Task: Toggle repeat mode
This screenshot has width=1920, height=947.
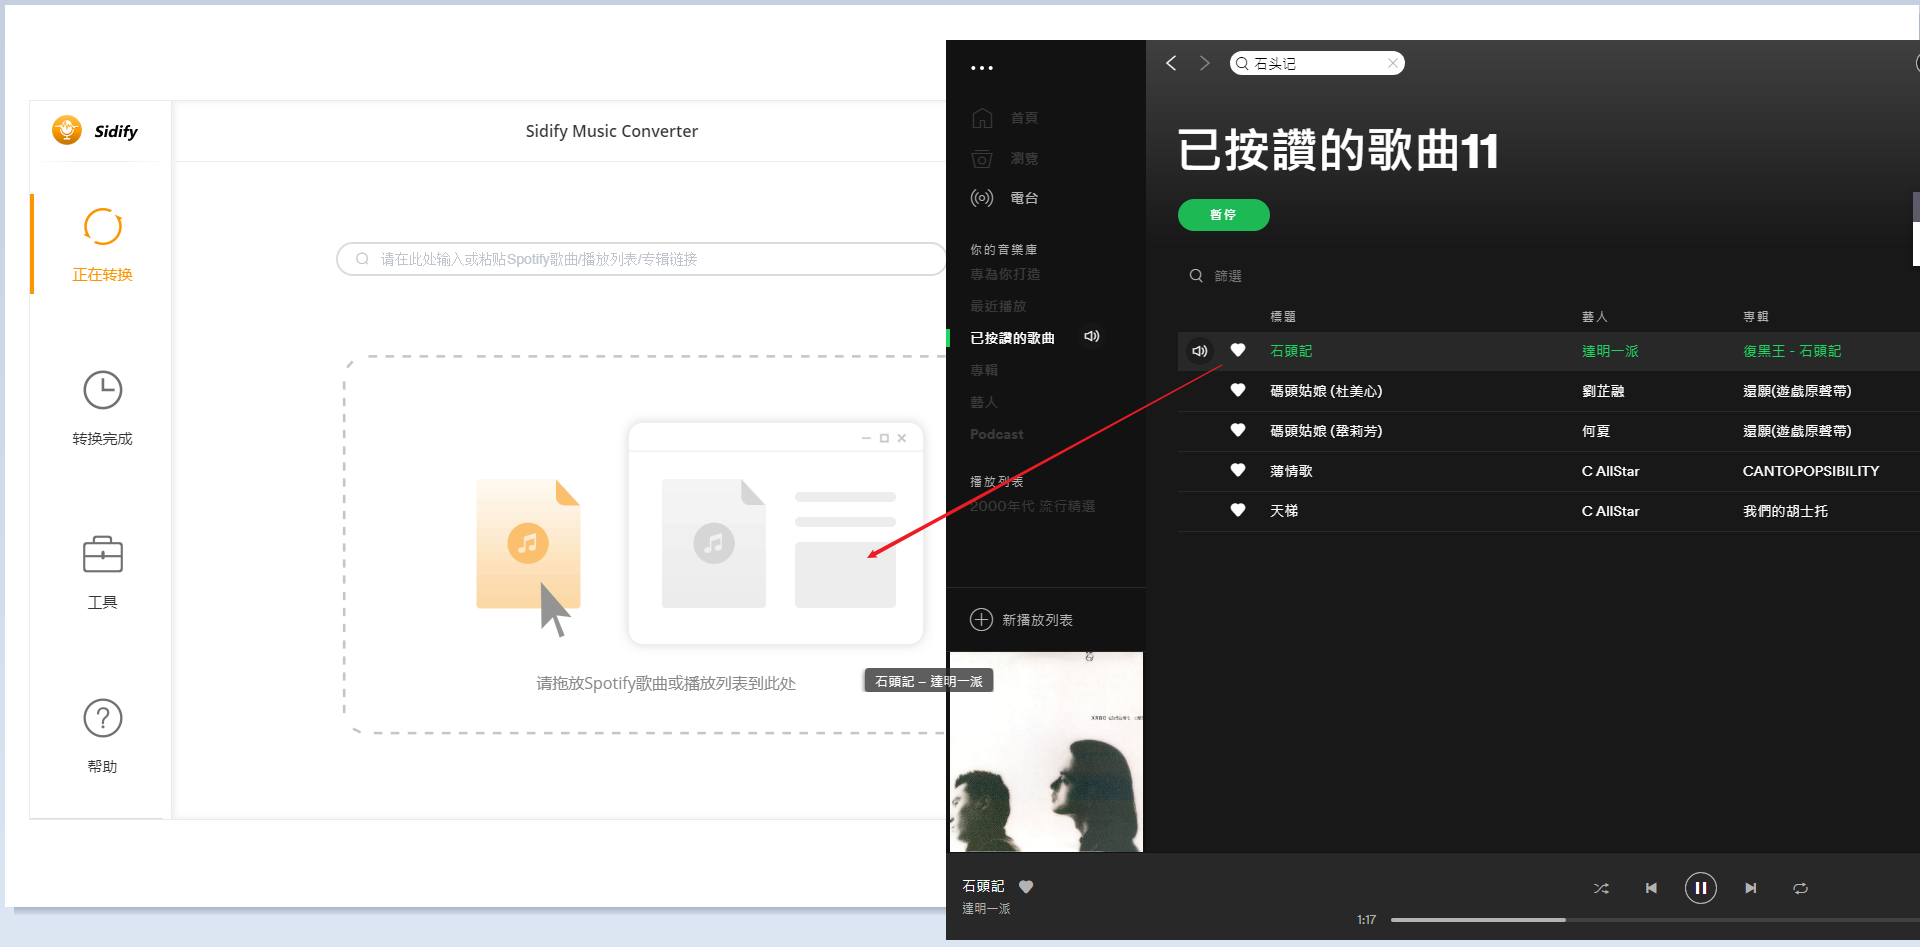Action: (1800, 888)
